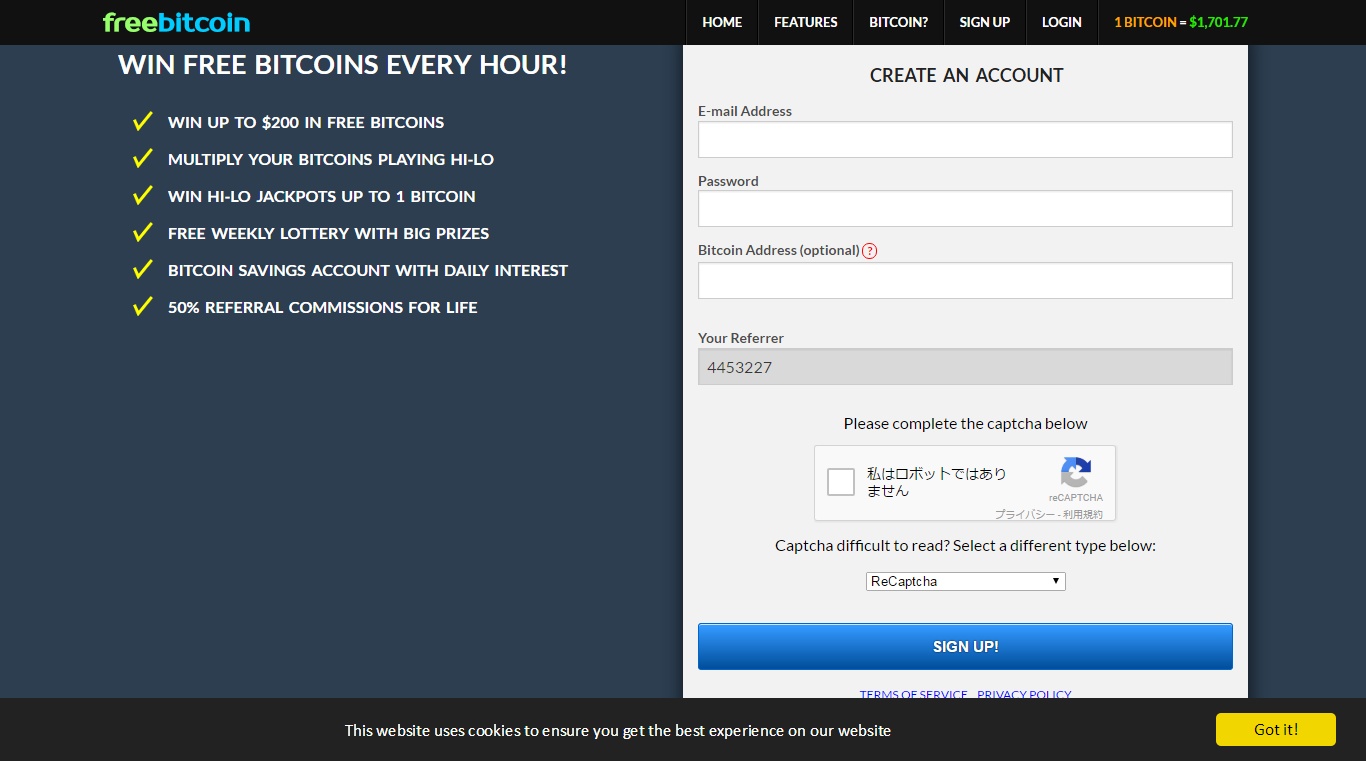Click the blue SIGN UP! button
1366x761 pixels.
(965, 646)
